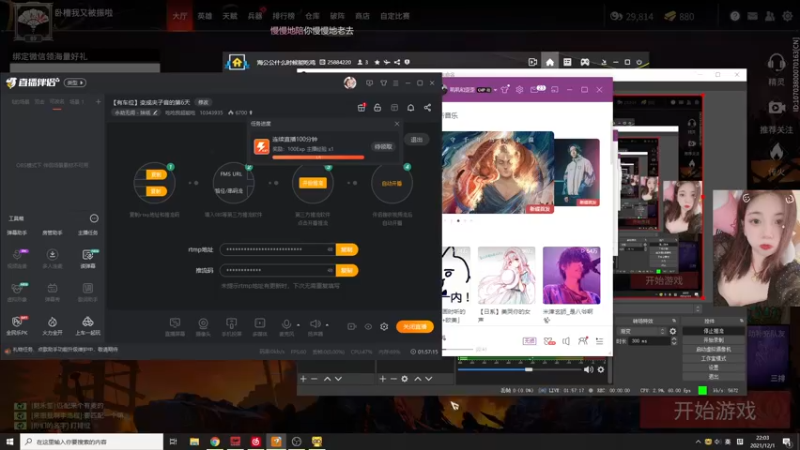Viewport: 800px width, 450px height.
Task: Expand speaker options arrow beside speaker icon
Action: coord(327,325)
